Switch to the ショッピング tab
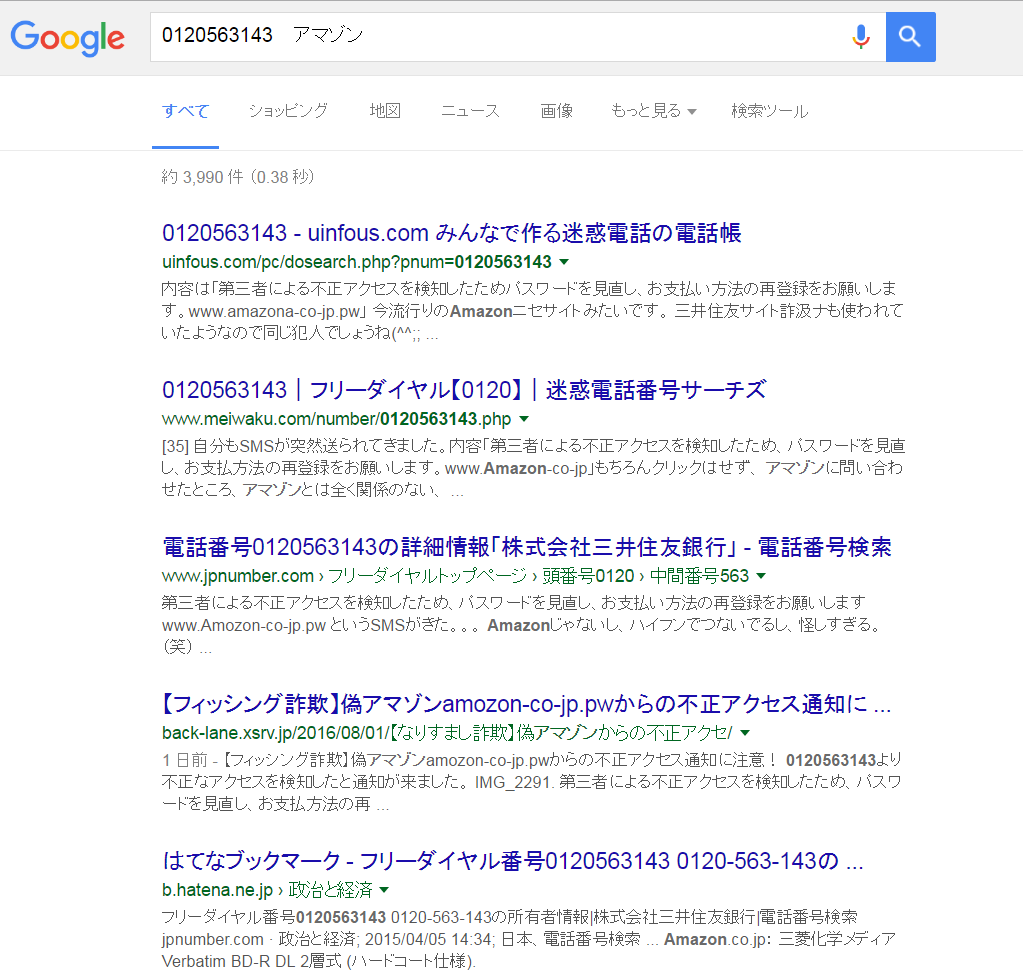 click(288, 111)
